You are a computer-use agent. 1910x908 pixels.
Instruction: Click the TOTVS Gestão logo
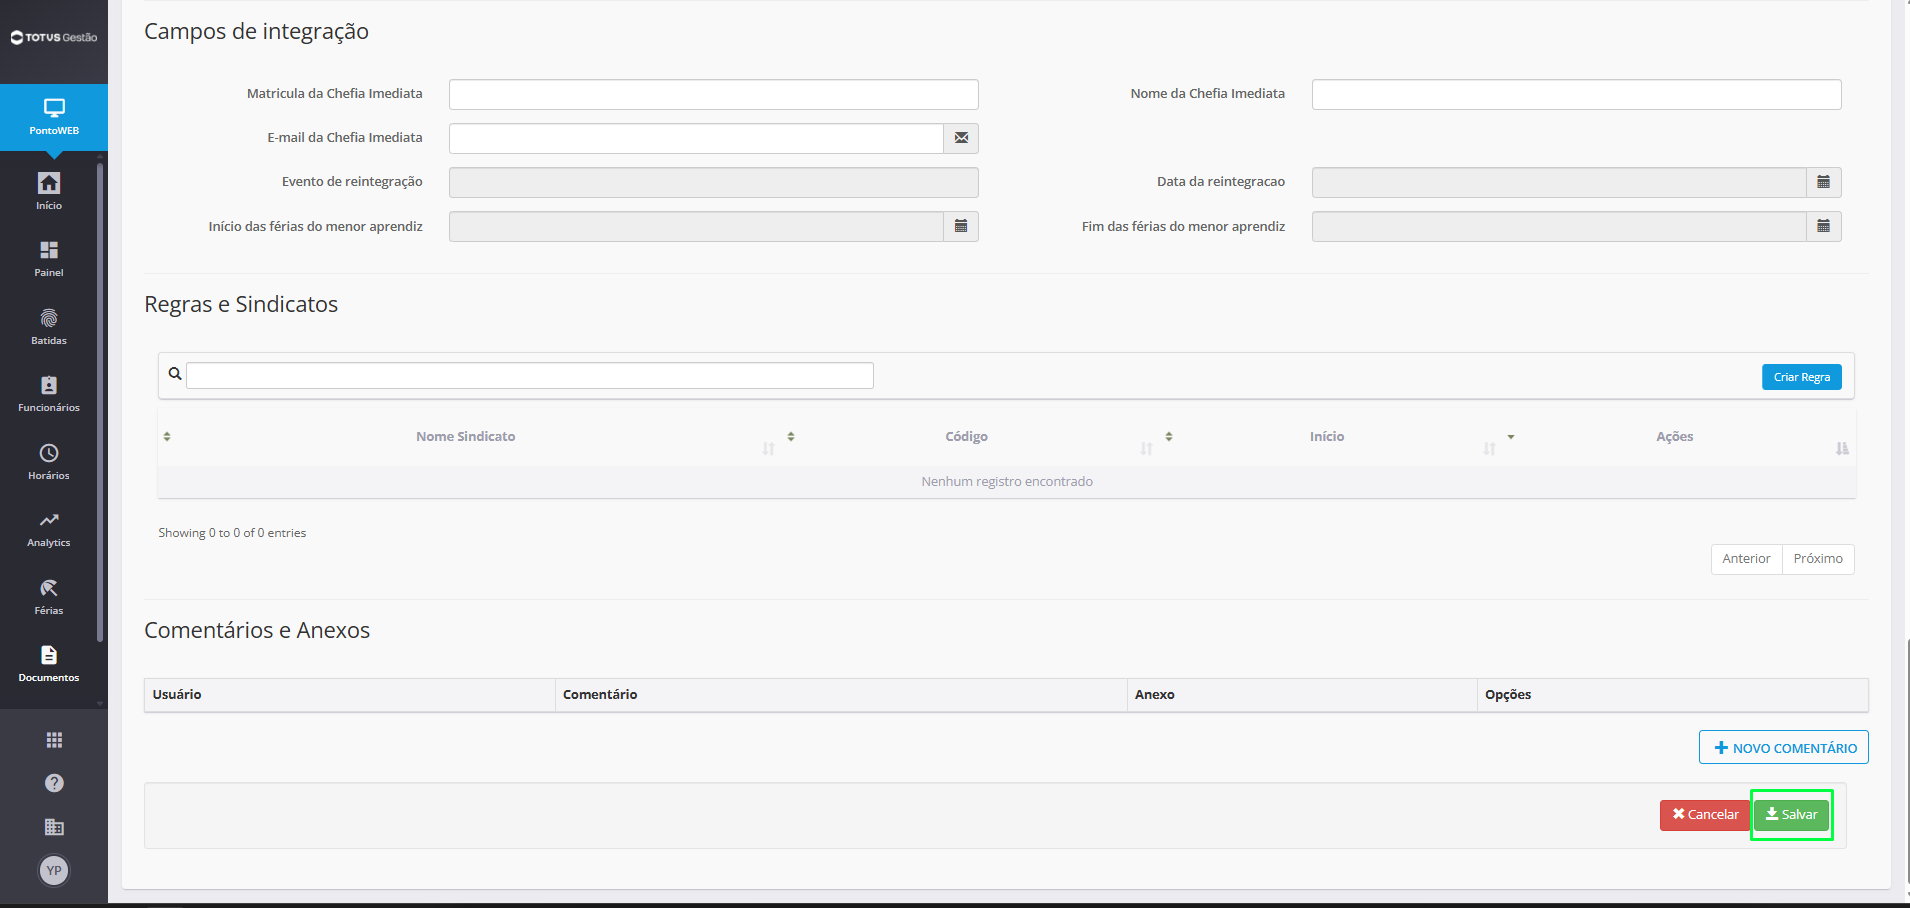[x=54, y=37]
